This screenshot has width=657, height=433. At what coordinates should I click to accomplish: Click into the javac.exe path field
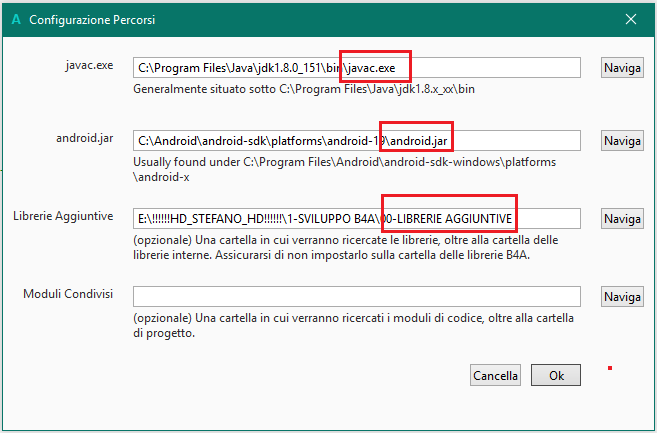tap(357, 67)
